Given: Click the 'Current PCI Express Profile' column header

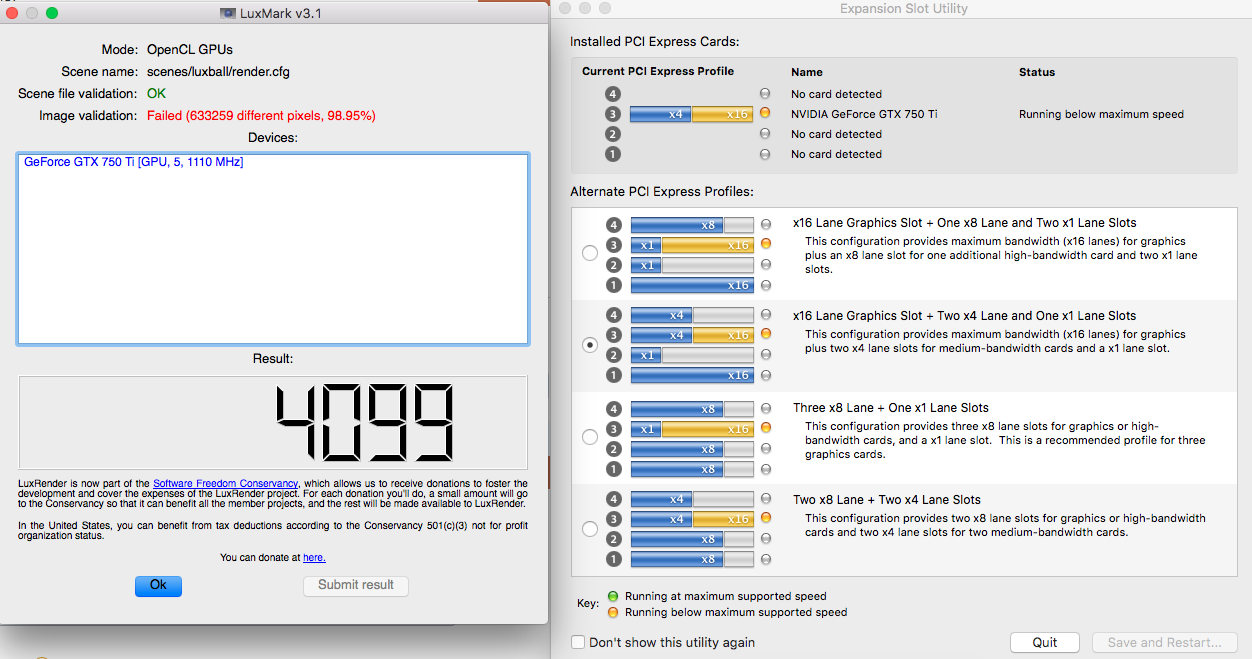Looking at the screenshot, I should click(658, 72).
